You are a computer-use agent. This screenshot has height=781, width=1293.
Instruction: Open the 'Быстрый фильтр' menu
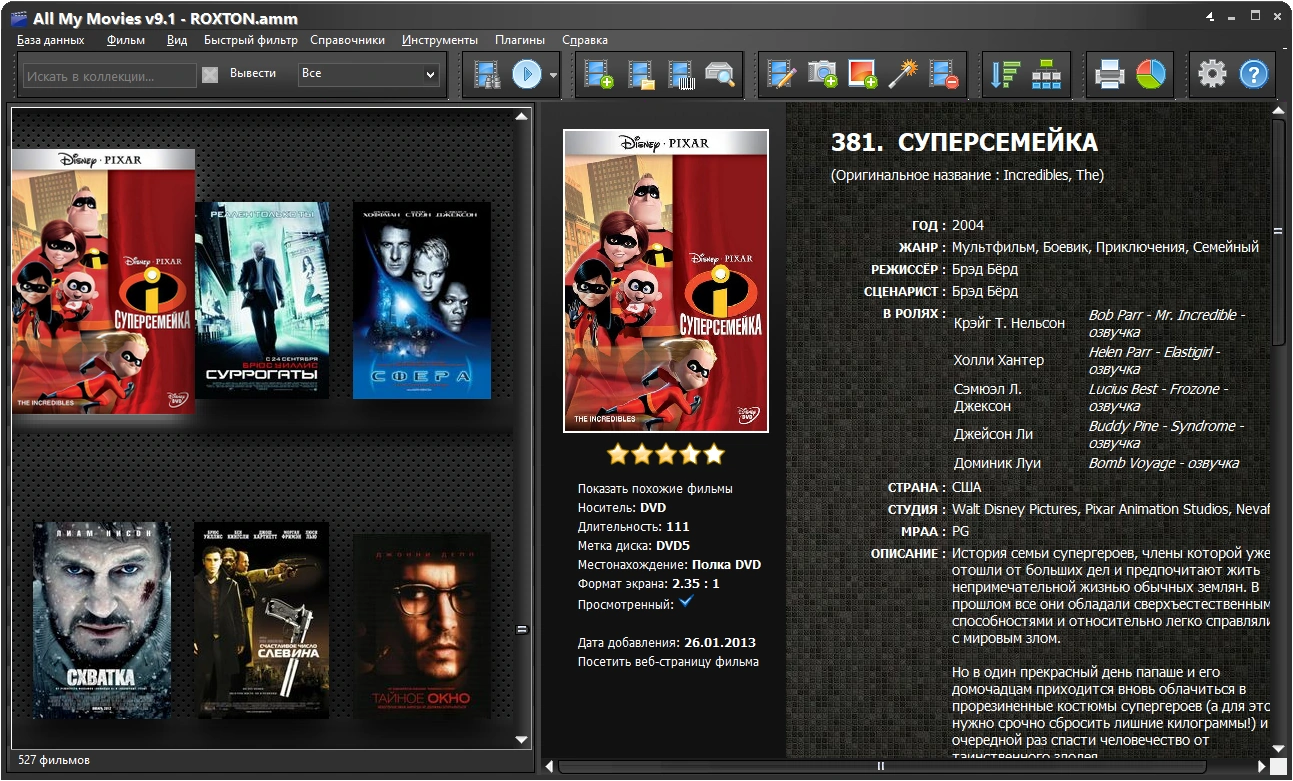click(x=251, y=40)
